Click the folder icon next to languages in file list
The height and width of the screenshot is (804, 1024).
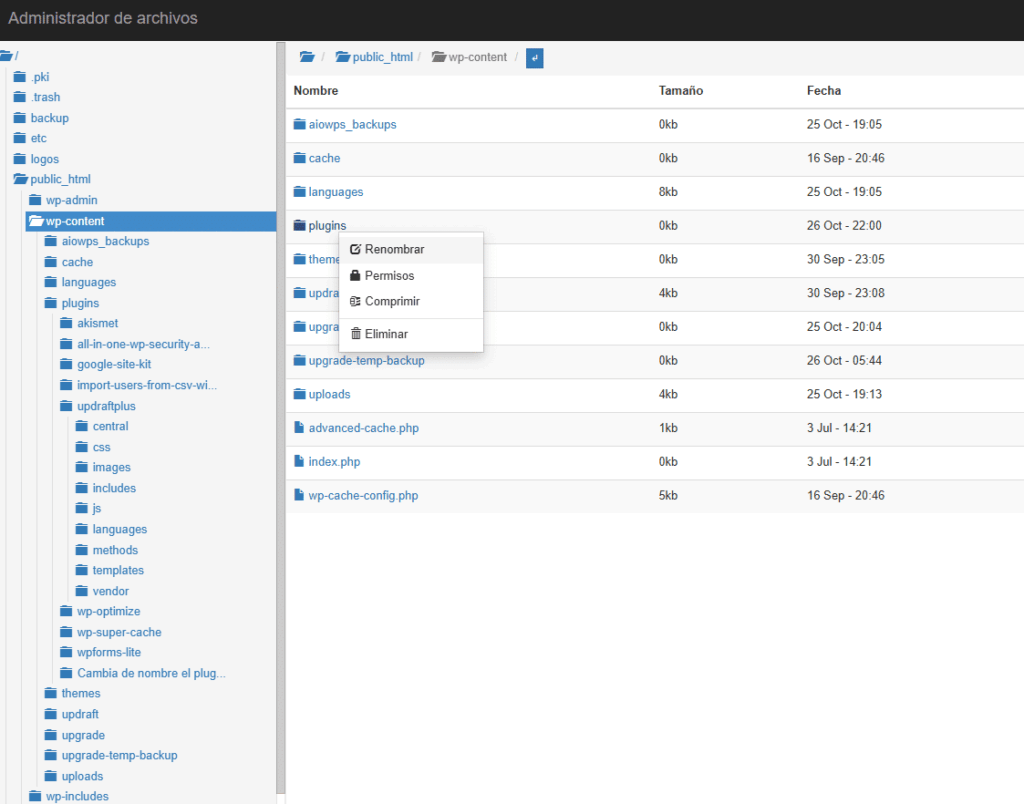pyautogui.click(x=299, y=192)
